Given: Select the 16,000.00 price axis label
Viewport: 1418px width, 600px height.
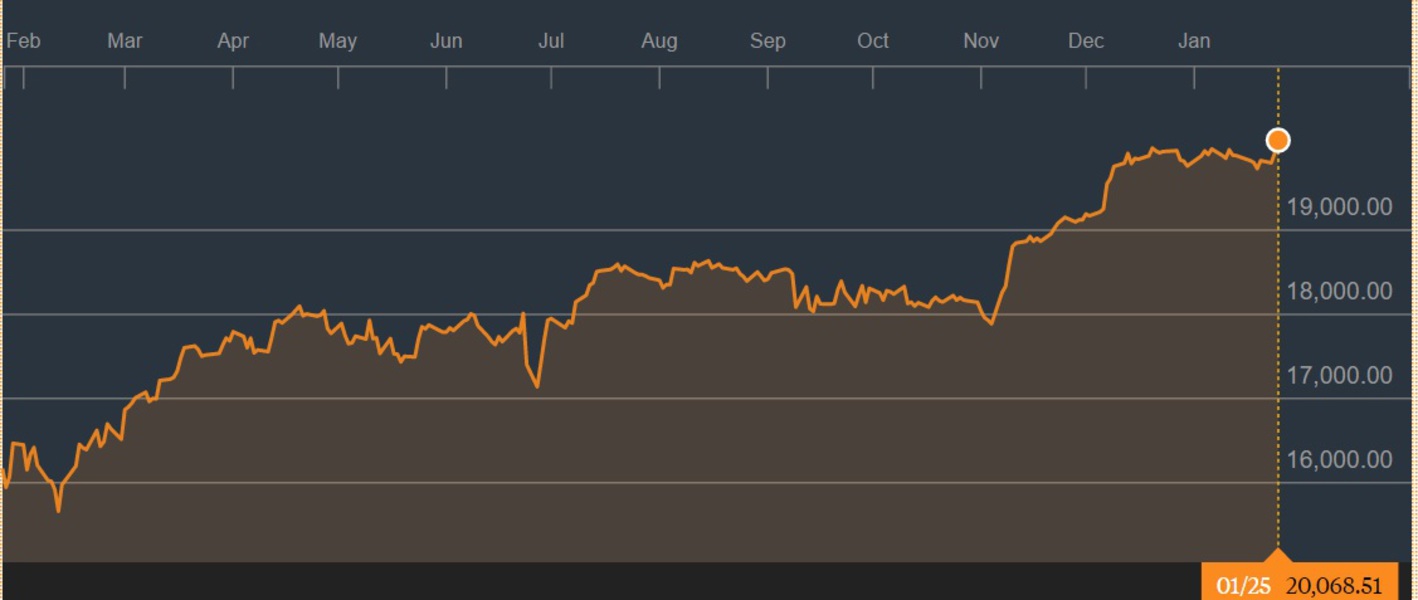Looking at the screenshot, I should (1340, 459).
